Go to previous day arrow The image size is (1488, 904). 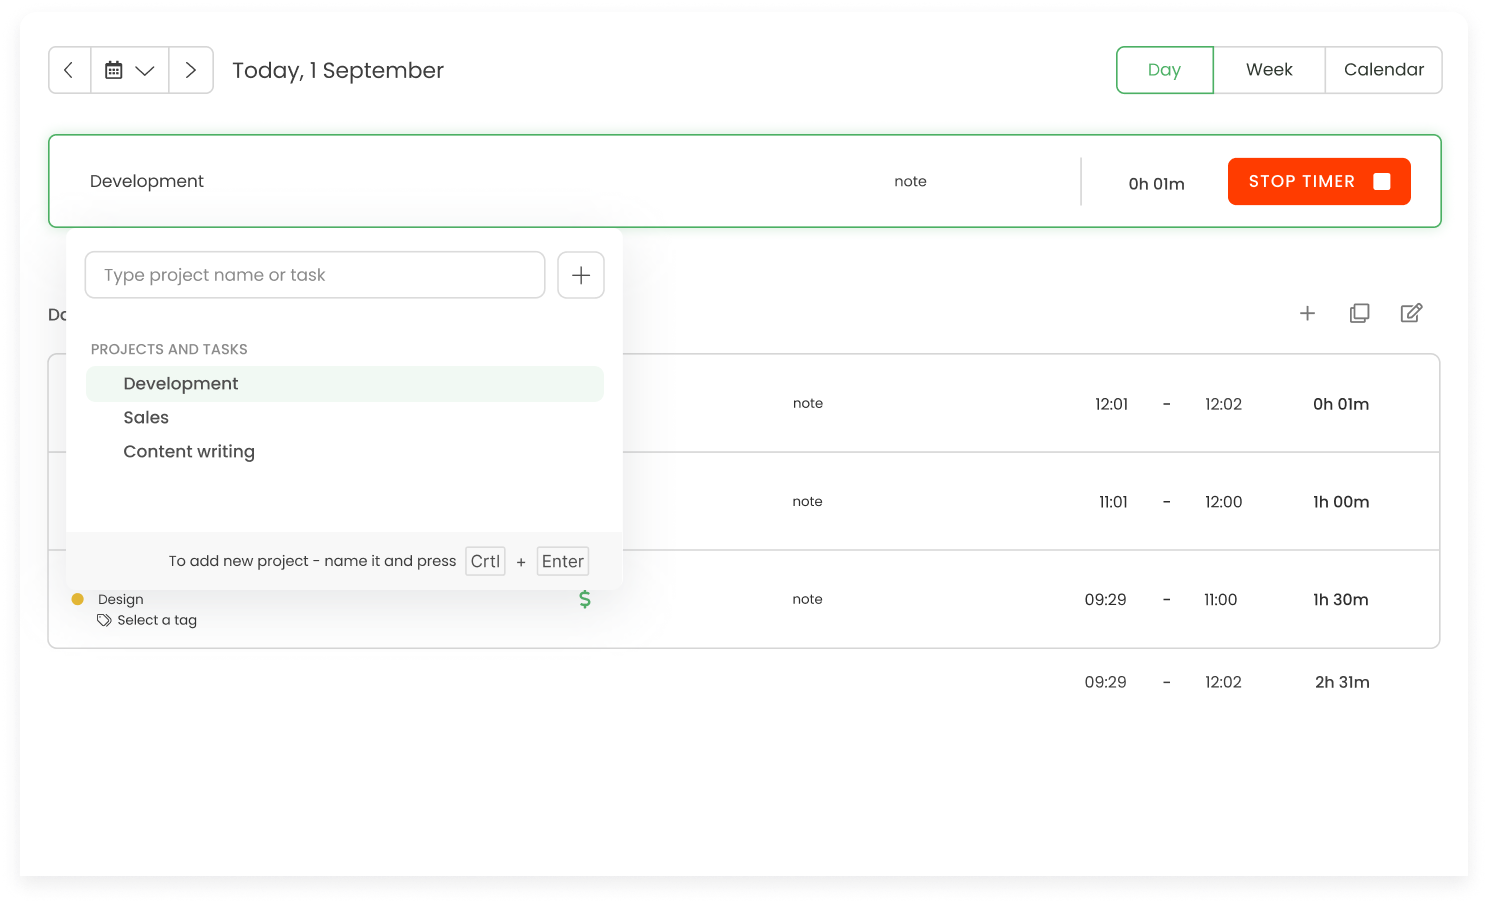[x=69, y=70]
